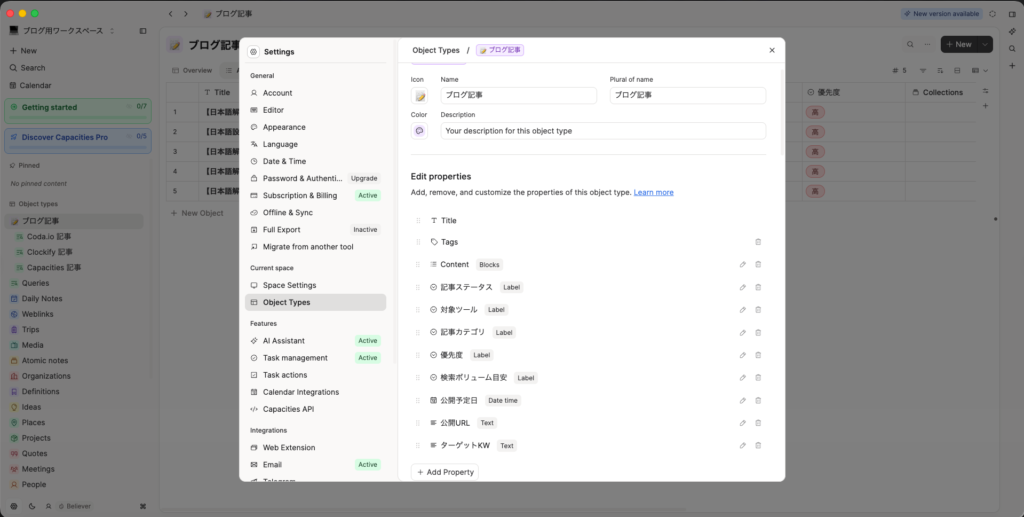Viewport: 1024px width, 517px height.
Task: Click the Description input field
Action: 603,131
